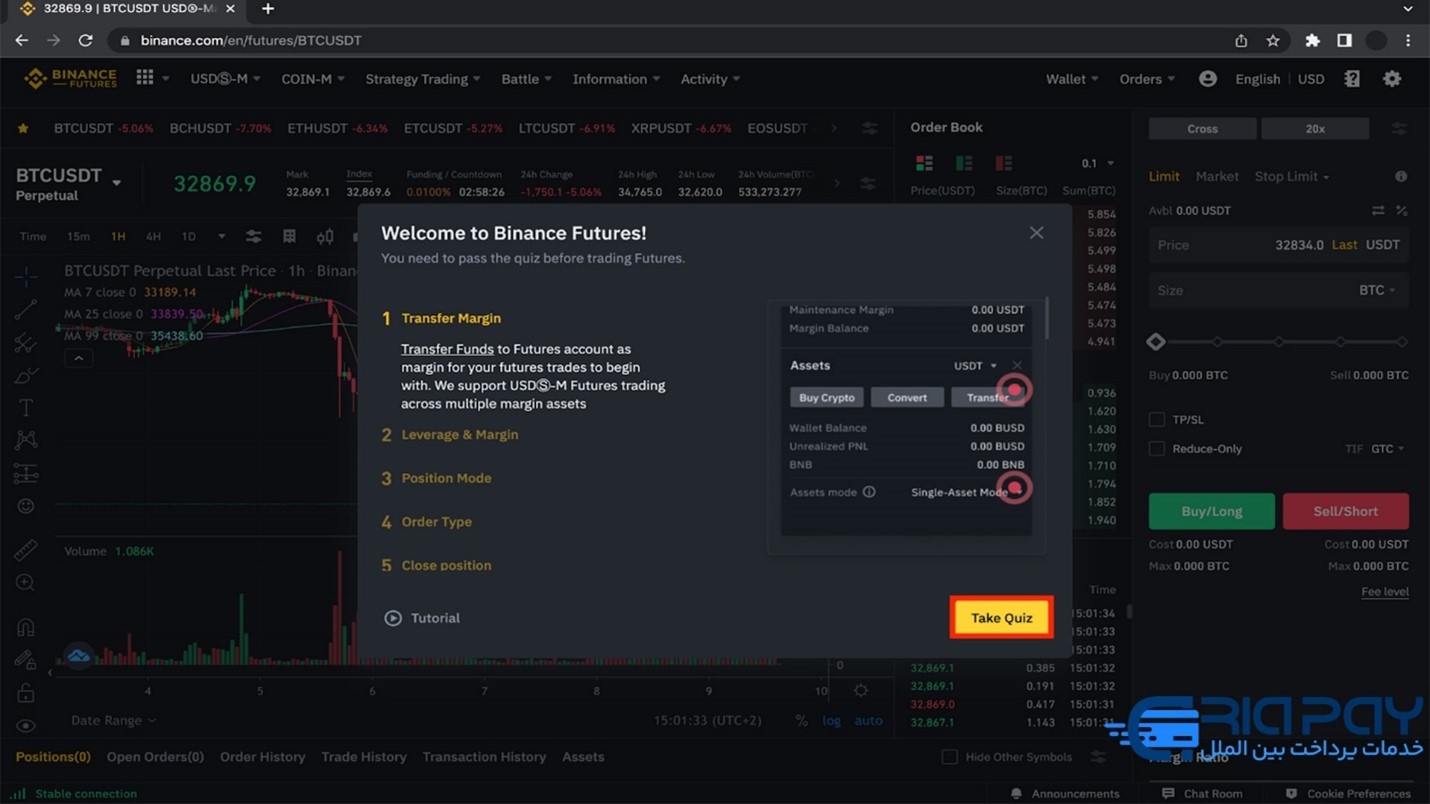
Task: Open the help center icon in header
Action: point(1352,79)
